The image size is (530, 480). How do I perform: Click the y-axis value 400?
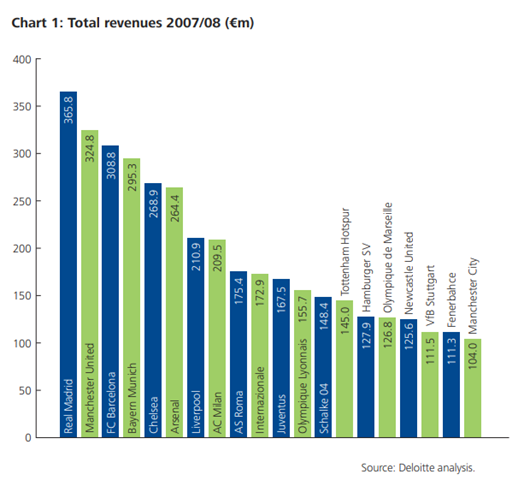tap(22, 59)
